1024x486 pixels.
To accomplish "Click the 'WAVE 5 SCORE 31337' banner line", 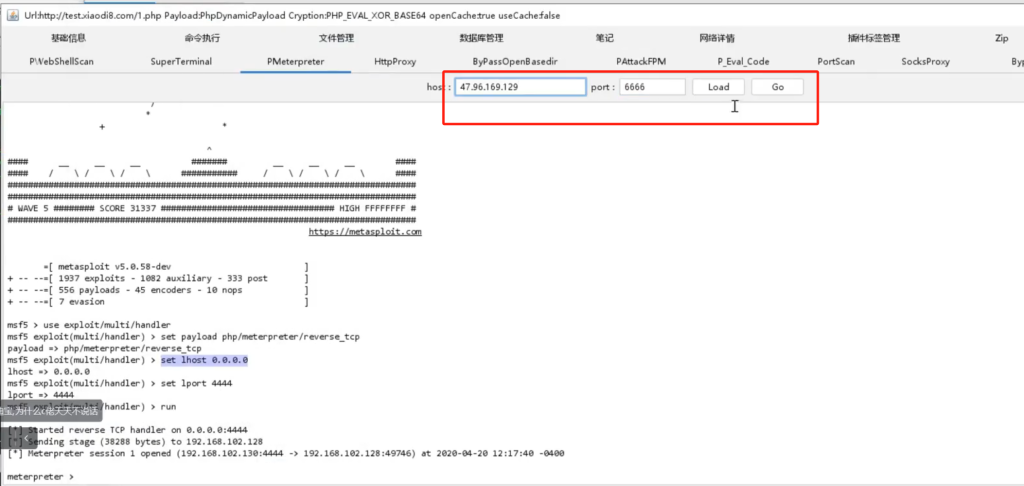I will click(212, 208).
